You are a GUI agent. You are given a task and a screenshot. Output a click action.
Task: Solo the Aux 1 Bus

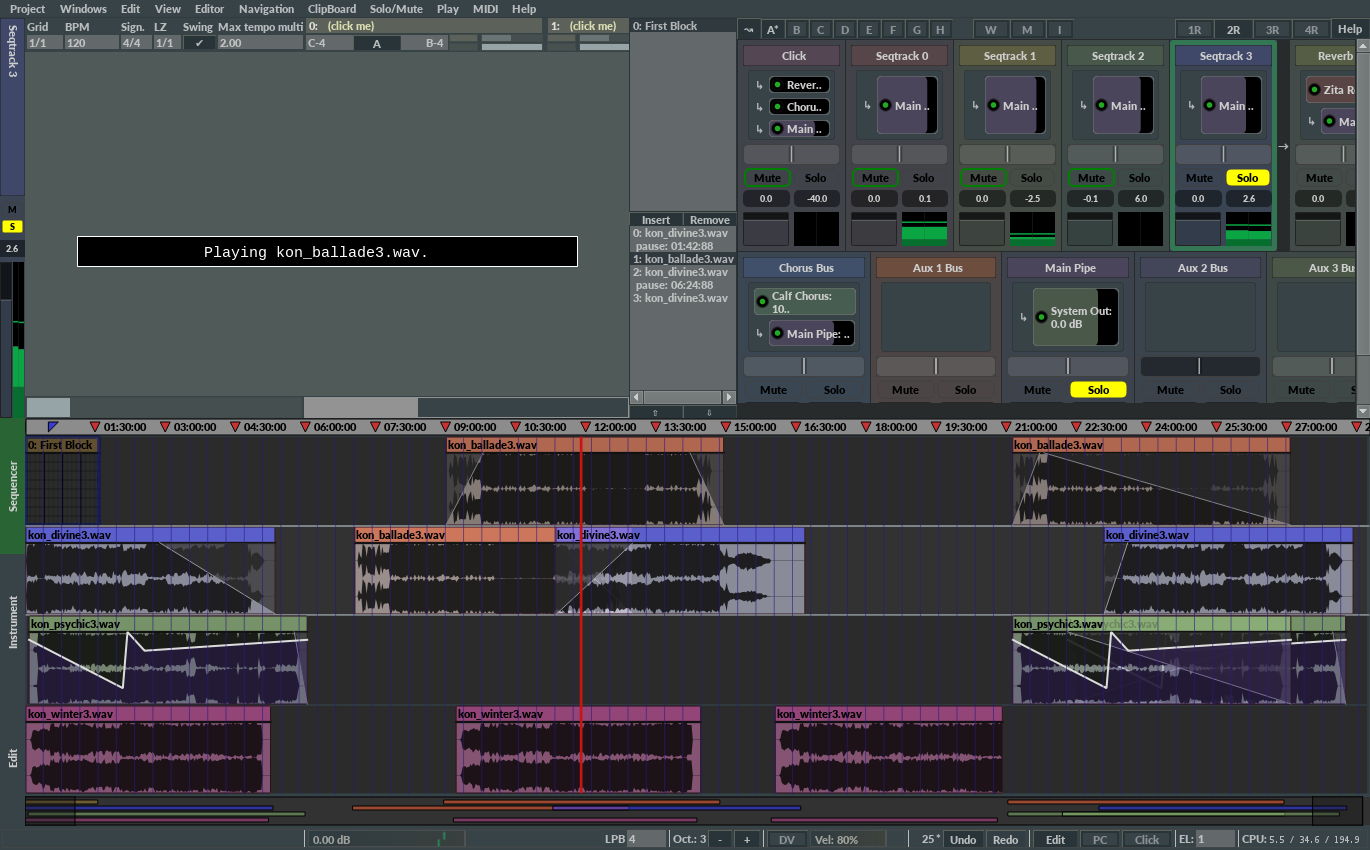point(965,390)
